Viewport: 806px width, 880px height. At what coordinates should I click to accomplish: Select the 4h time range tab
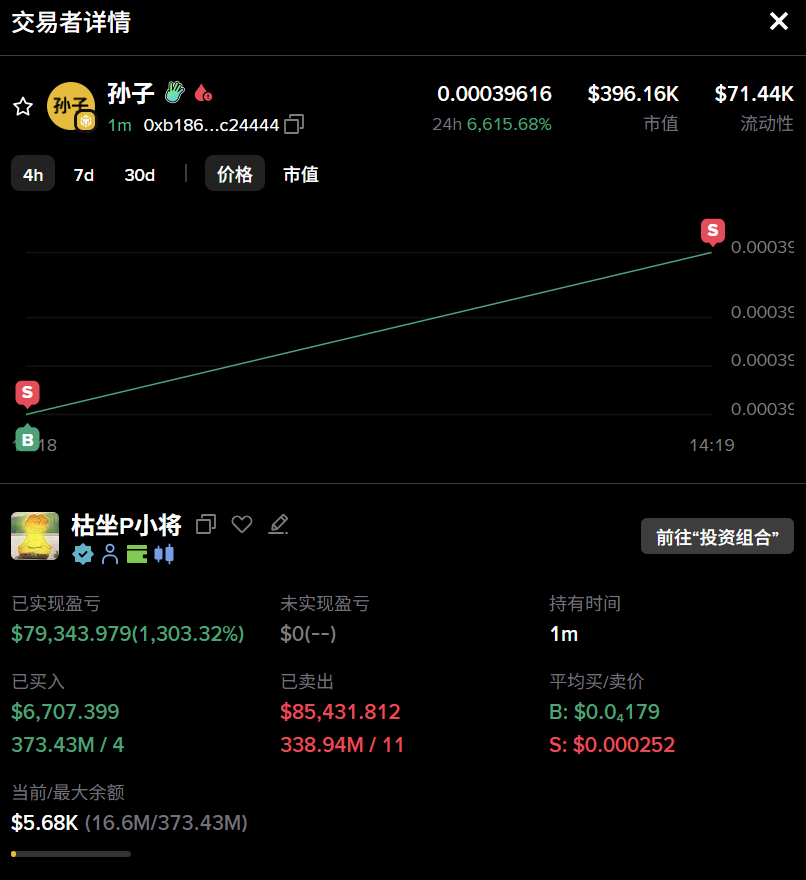(x=33, y=175)
